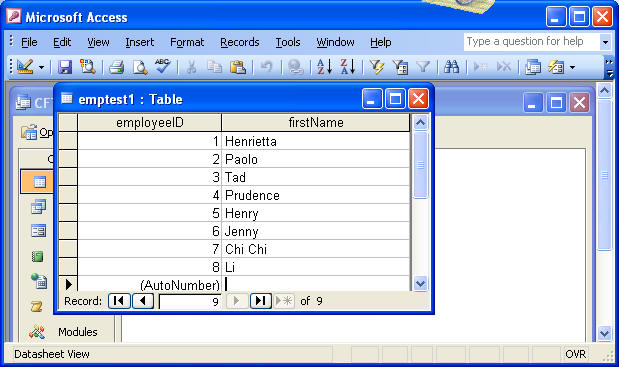Screen dimensions: 619x367
Task: Sort records descending Z to A
Action: [348, 67]
